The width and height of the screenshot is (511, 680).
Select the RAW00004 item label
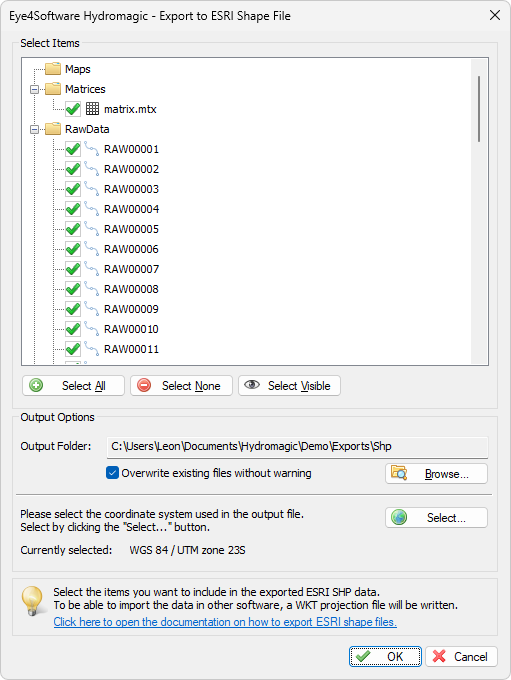point(131,209)
